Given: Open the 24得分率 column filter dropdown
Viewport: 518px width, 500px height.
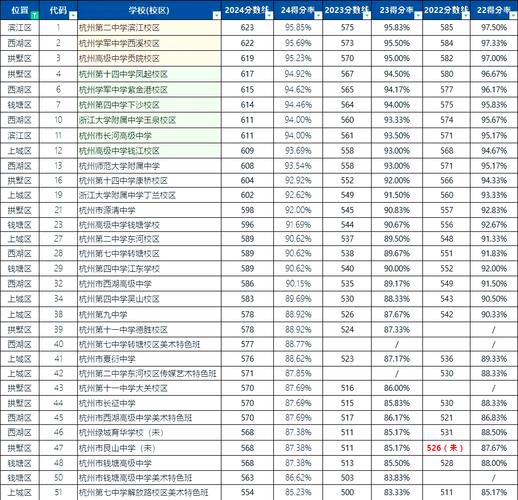Looking at the screenshot, I should click(318, 15).
